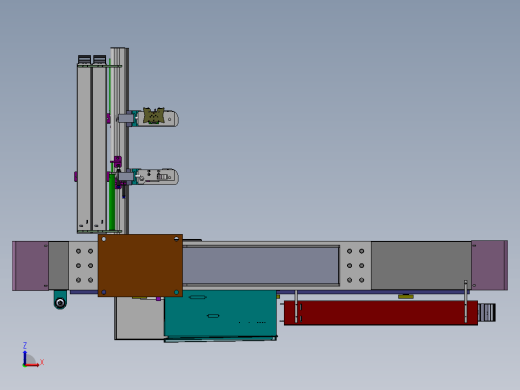The image size is (520, 390).
Task: Select the blue-gray rail channel surface
Action: pos(261,265)
